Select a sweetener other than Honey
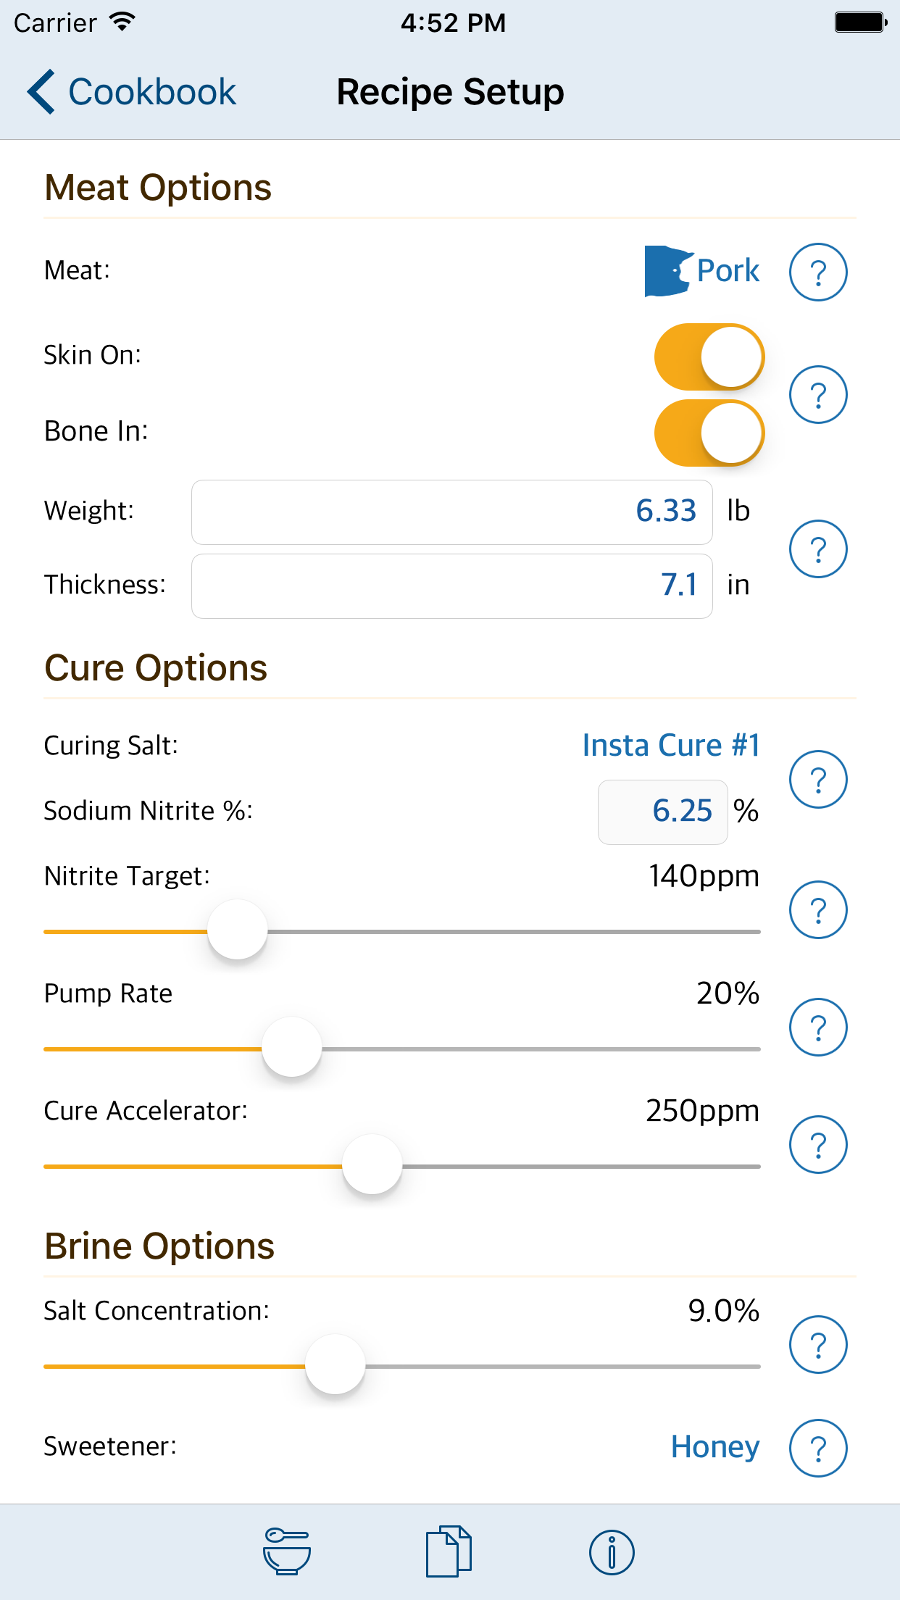This screenshot has height=1600, width=900. coord(715,1447)
